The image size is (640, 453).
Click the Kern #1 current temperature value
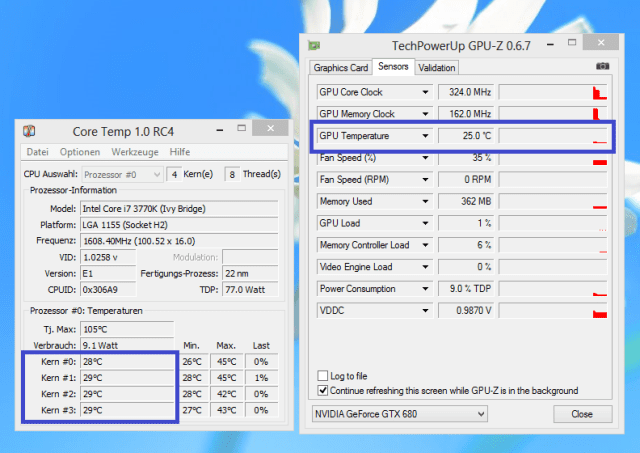pyautogui.click(x=127, y=378)
